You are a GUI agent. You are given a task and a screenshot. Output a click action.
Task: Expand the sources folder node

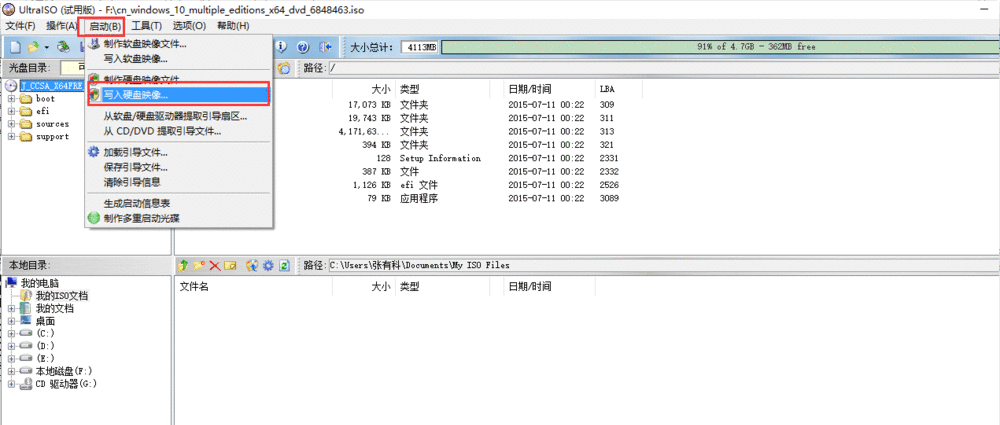point(11,124)
